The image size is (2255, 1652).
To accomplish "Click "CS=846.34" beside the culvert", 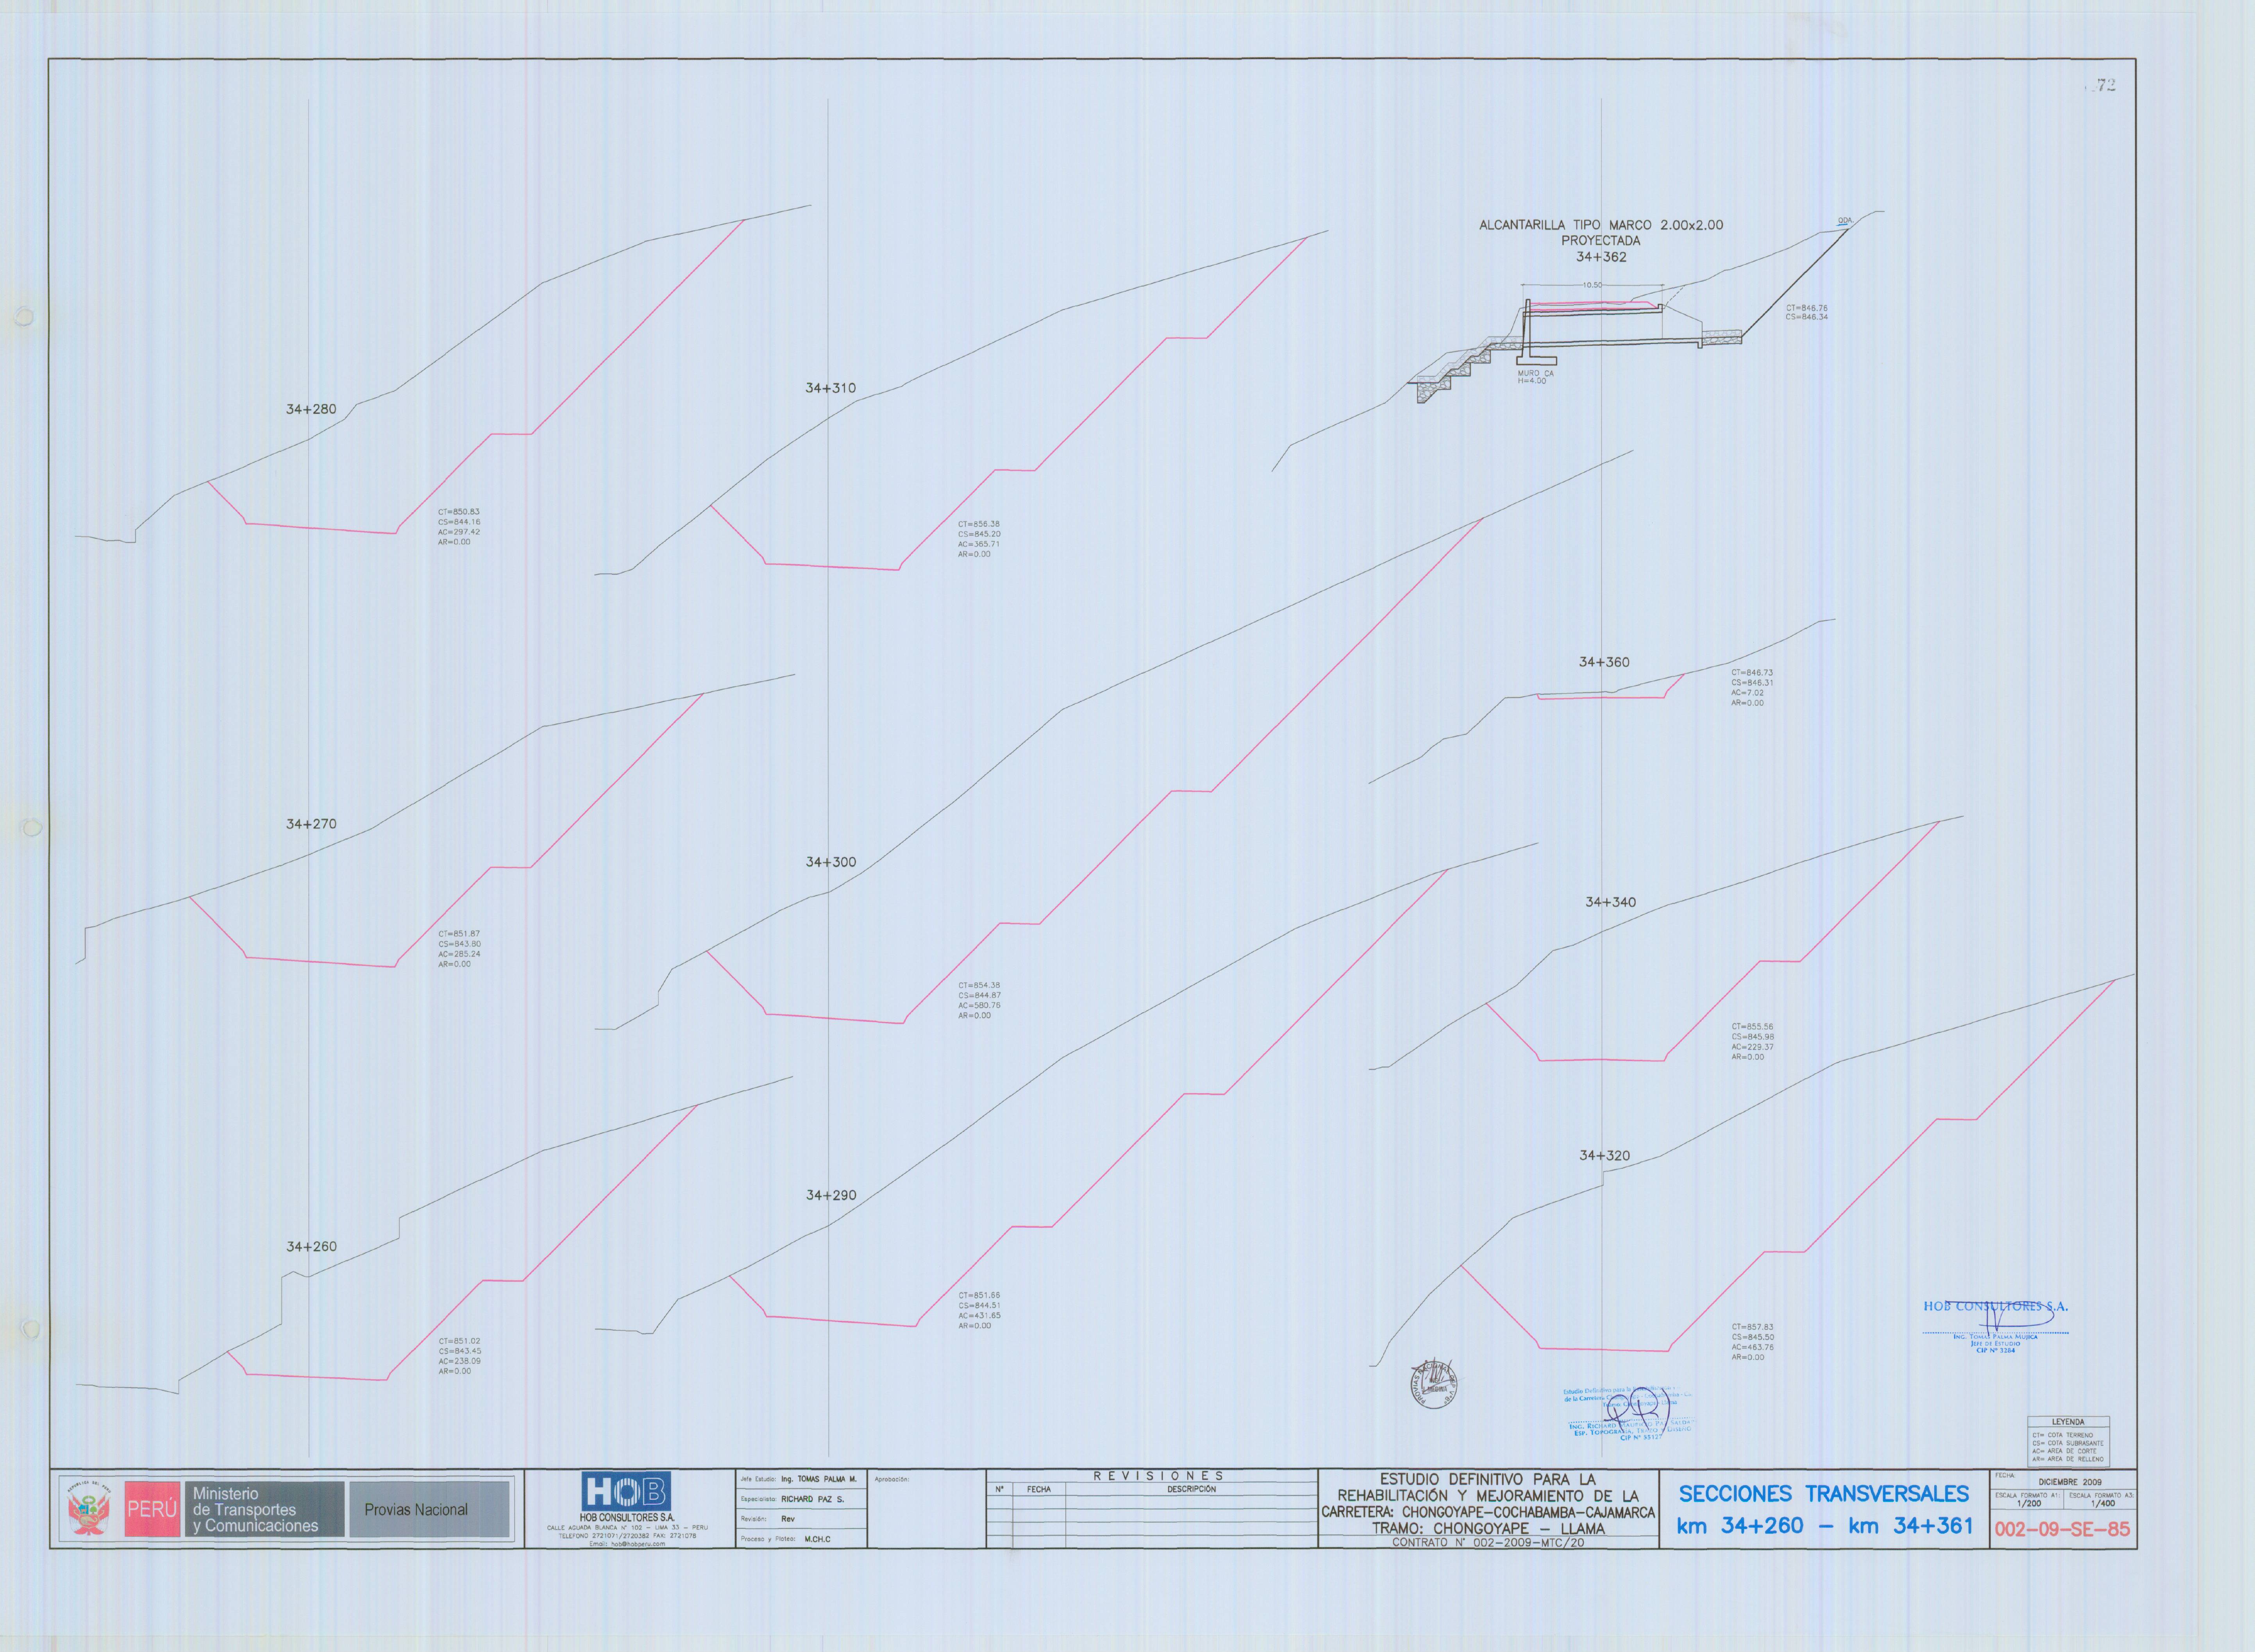I will [1806, 317].
